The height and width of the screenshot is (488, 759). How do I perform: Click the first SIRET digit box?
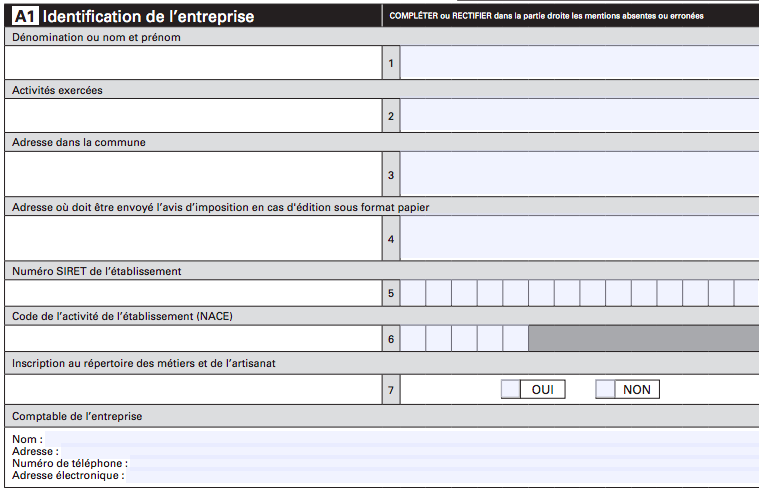tap(413, 293)
